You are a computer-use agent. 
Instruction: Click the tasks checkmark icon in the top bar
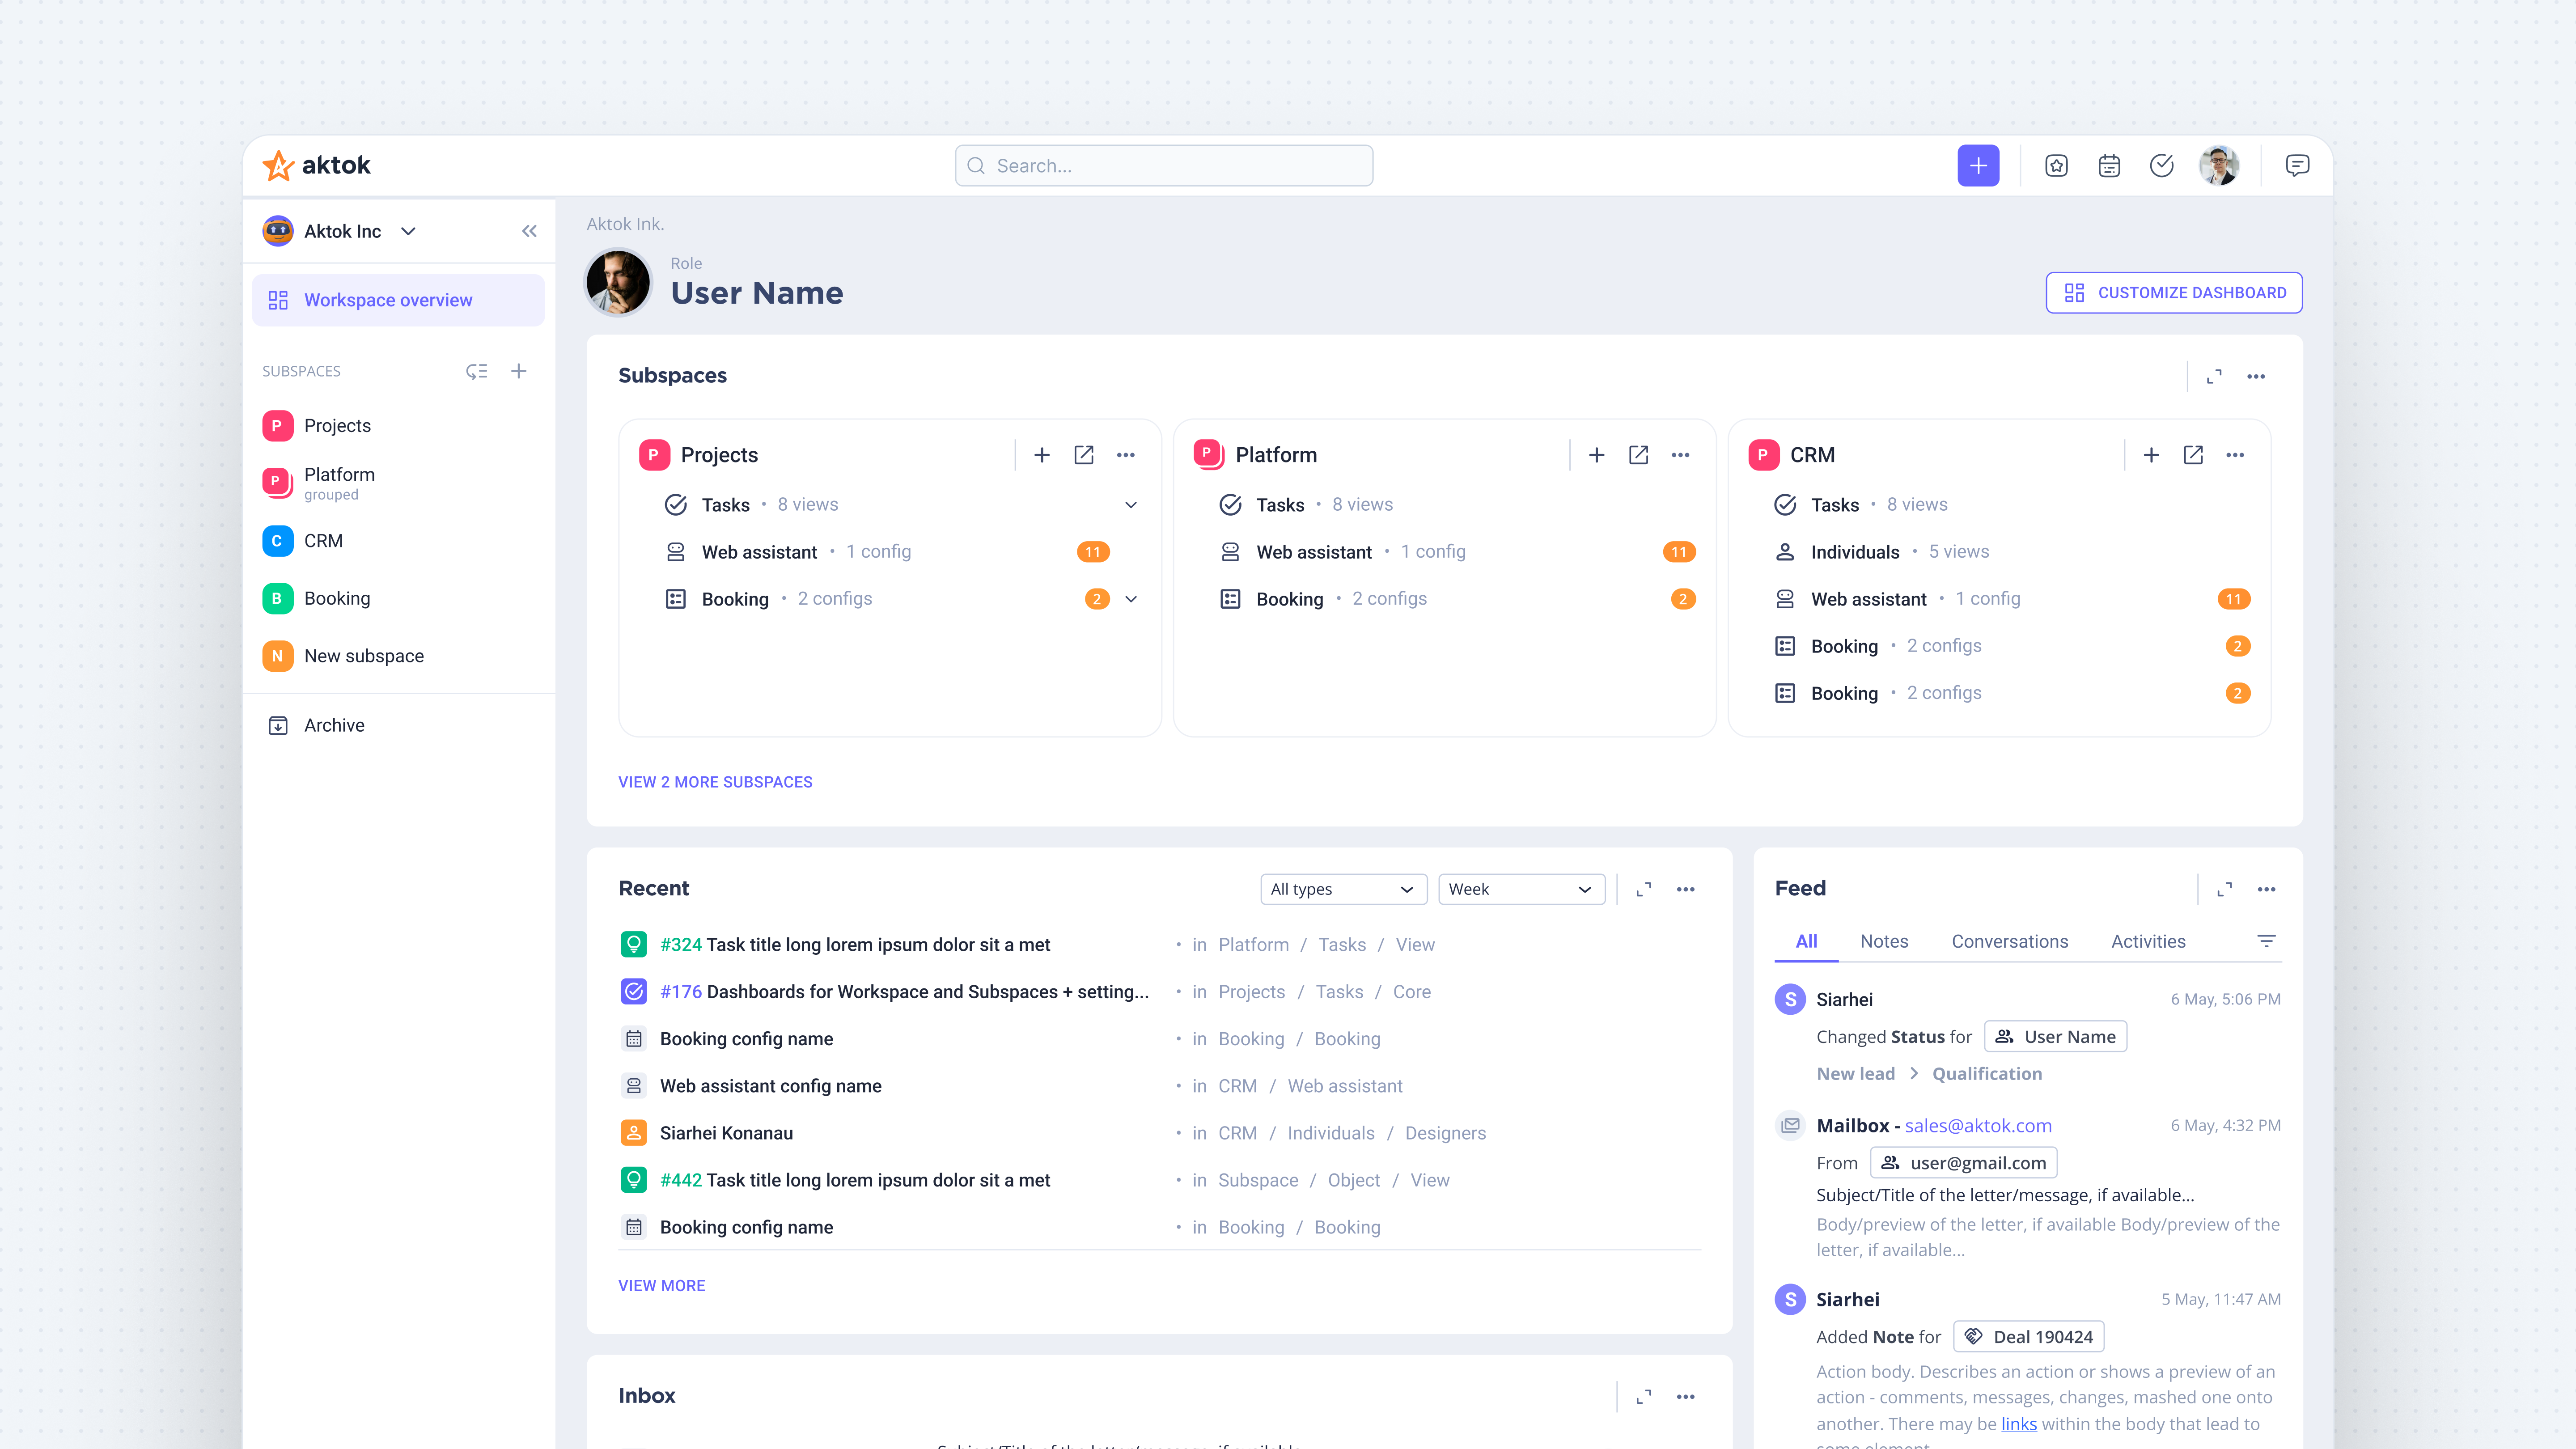2162,165
